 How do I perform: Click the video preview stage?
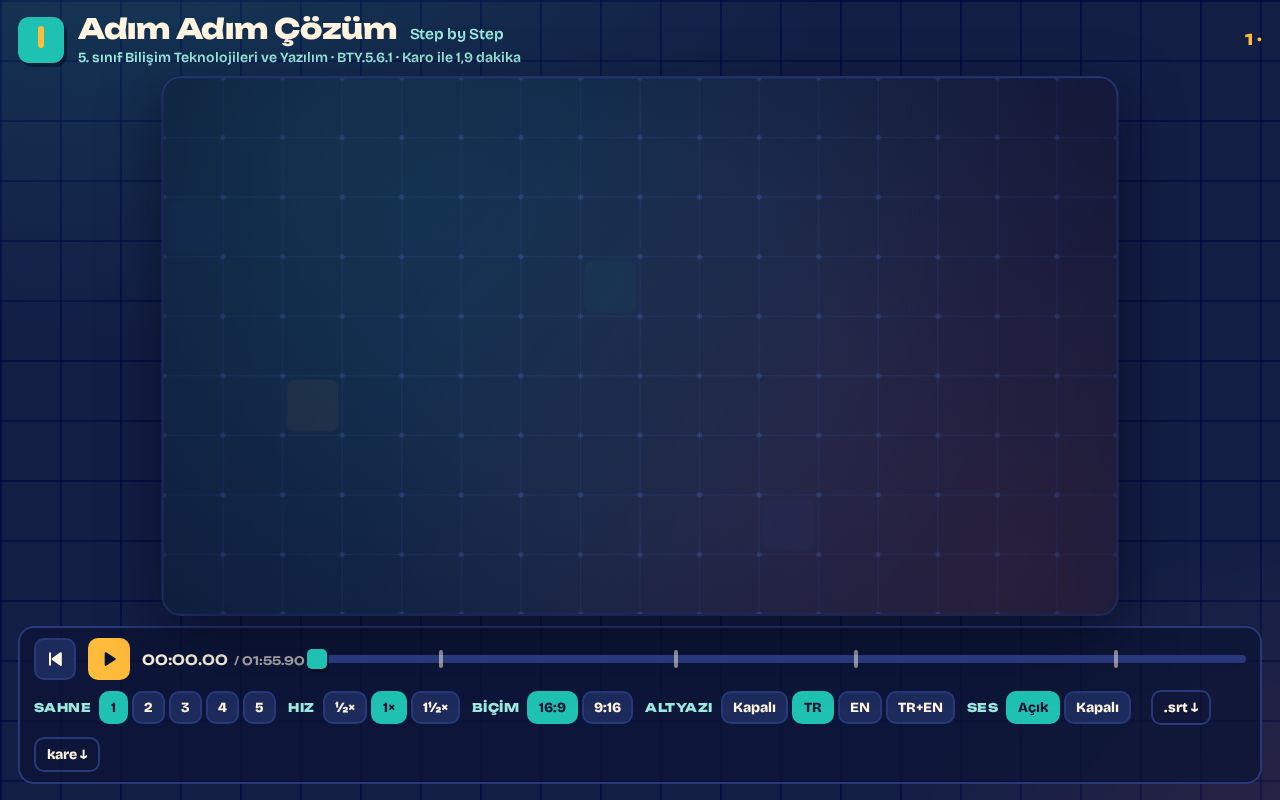pyautogui.click(x=640, y=346)
